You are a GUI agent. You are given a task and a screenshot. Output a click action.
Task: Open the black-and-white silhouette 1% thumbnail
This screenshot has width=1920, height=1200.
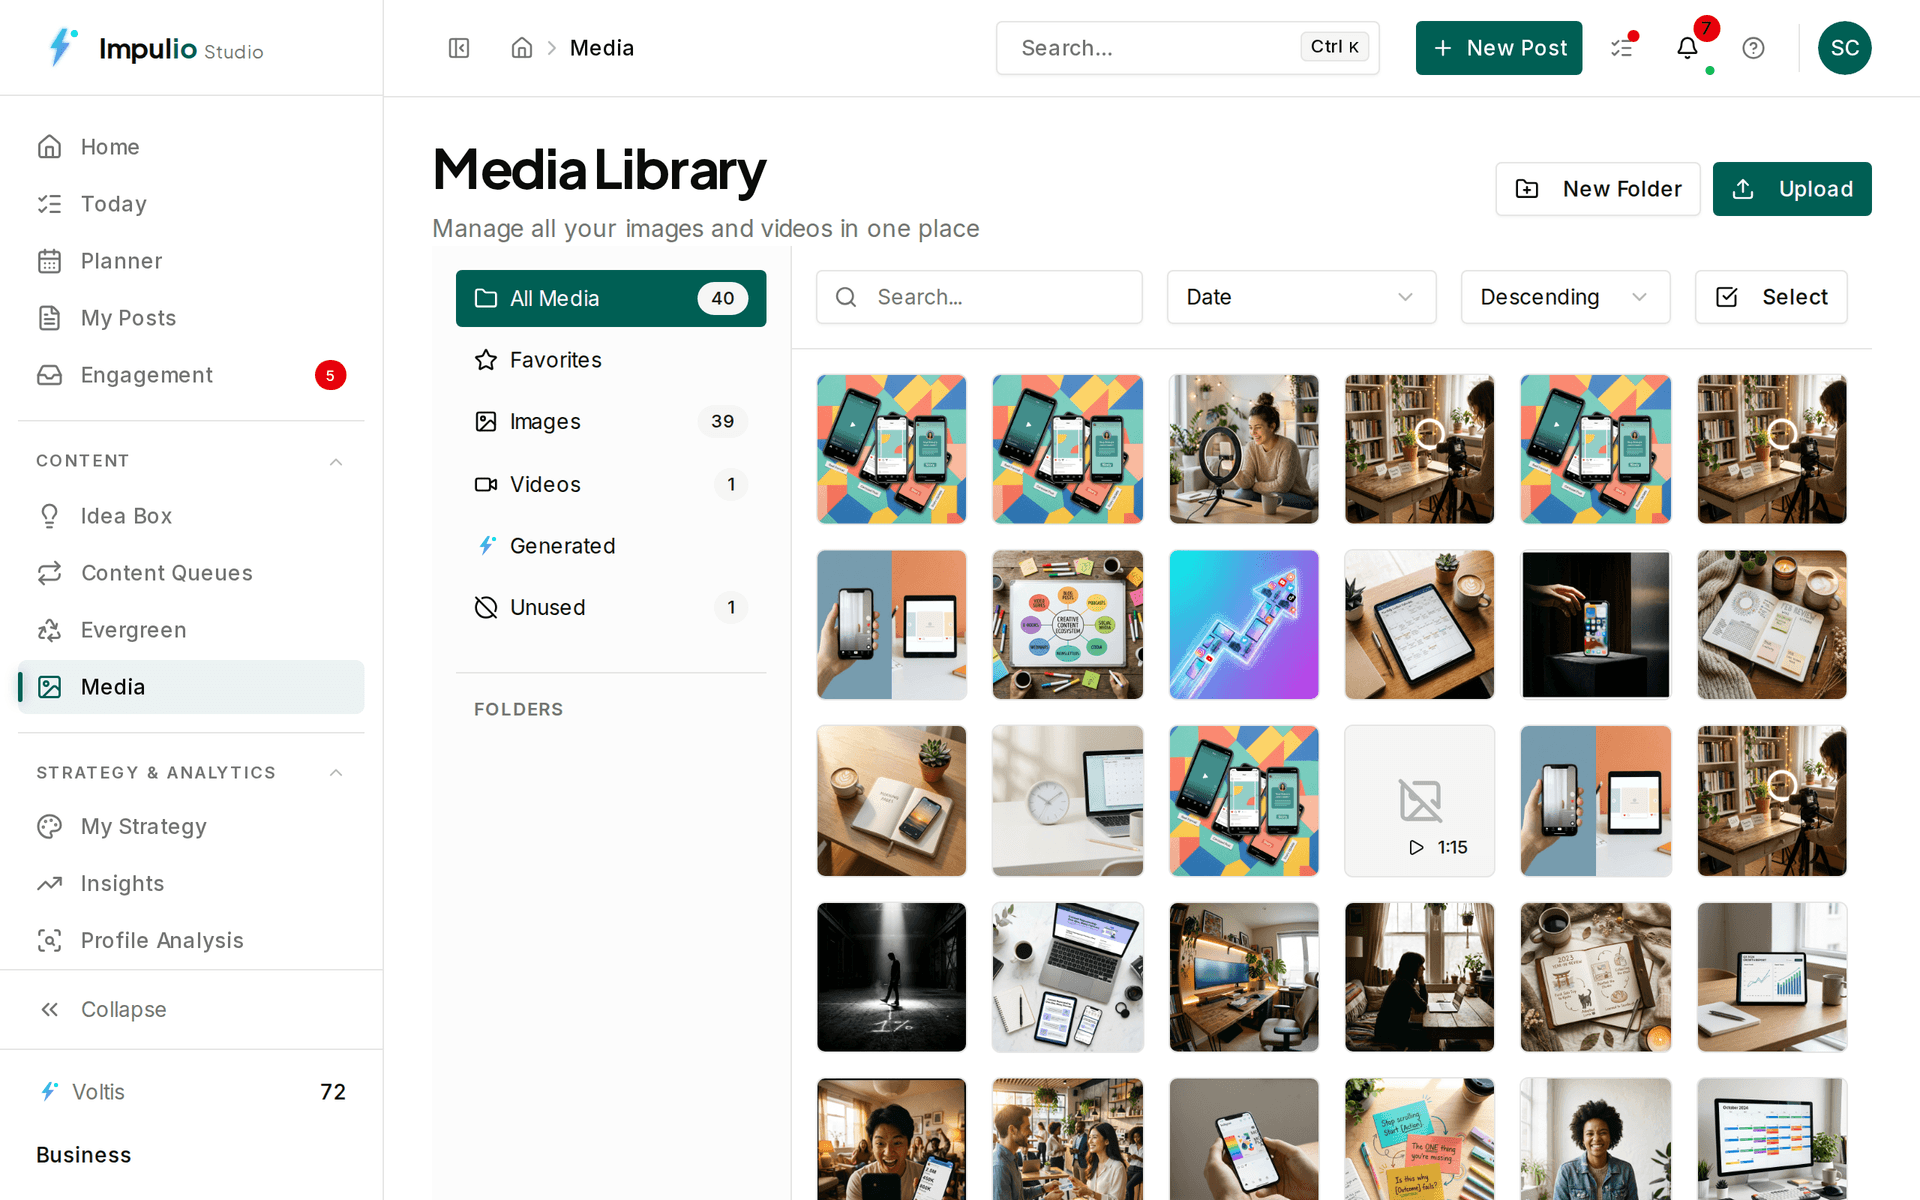point(892,977)
